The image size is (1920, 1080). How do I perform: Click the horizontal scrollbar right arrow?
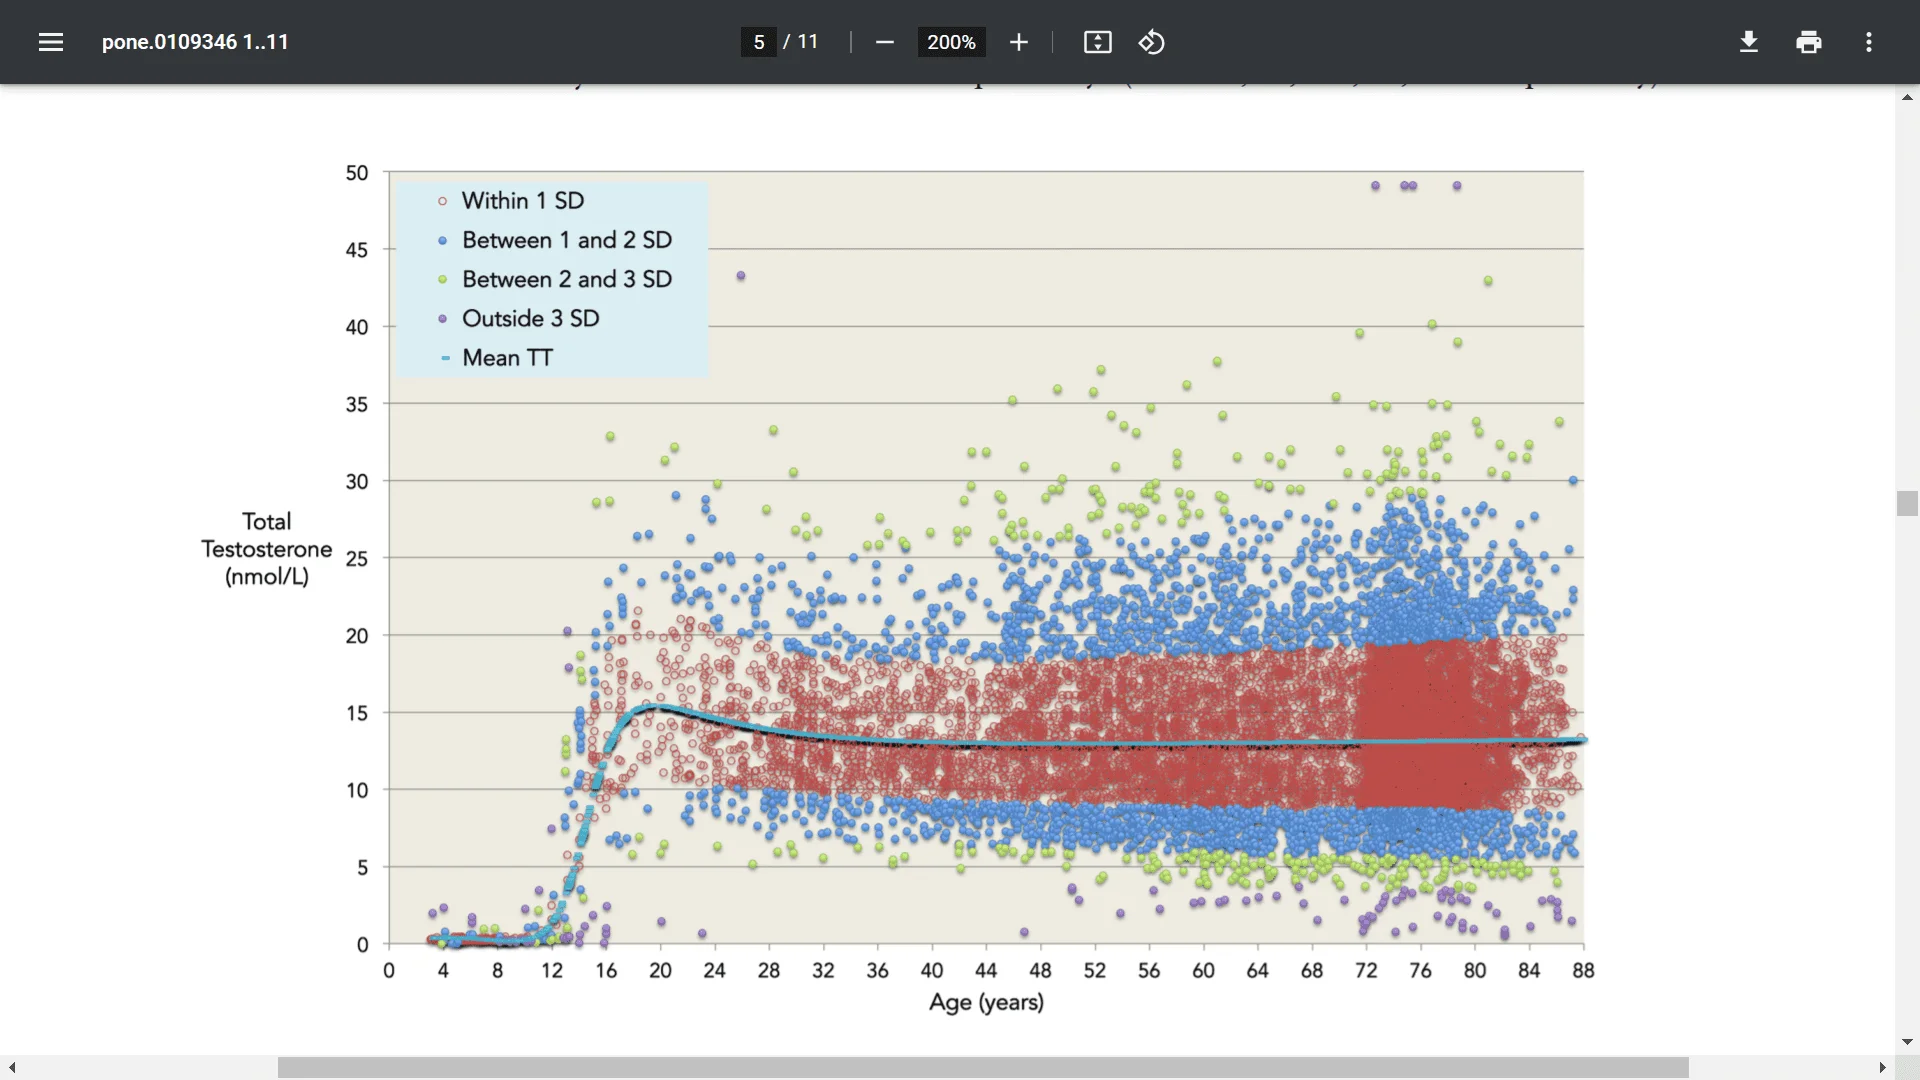tap(1883, 1068)
